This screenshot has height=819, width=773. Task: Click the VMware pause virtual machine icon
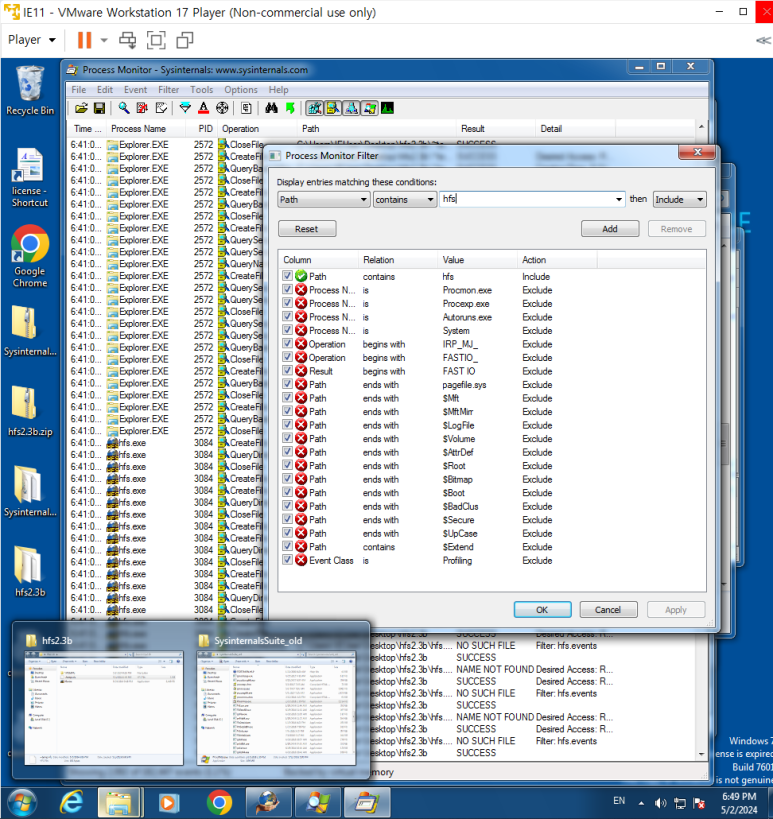pos(85,40)
